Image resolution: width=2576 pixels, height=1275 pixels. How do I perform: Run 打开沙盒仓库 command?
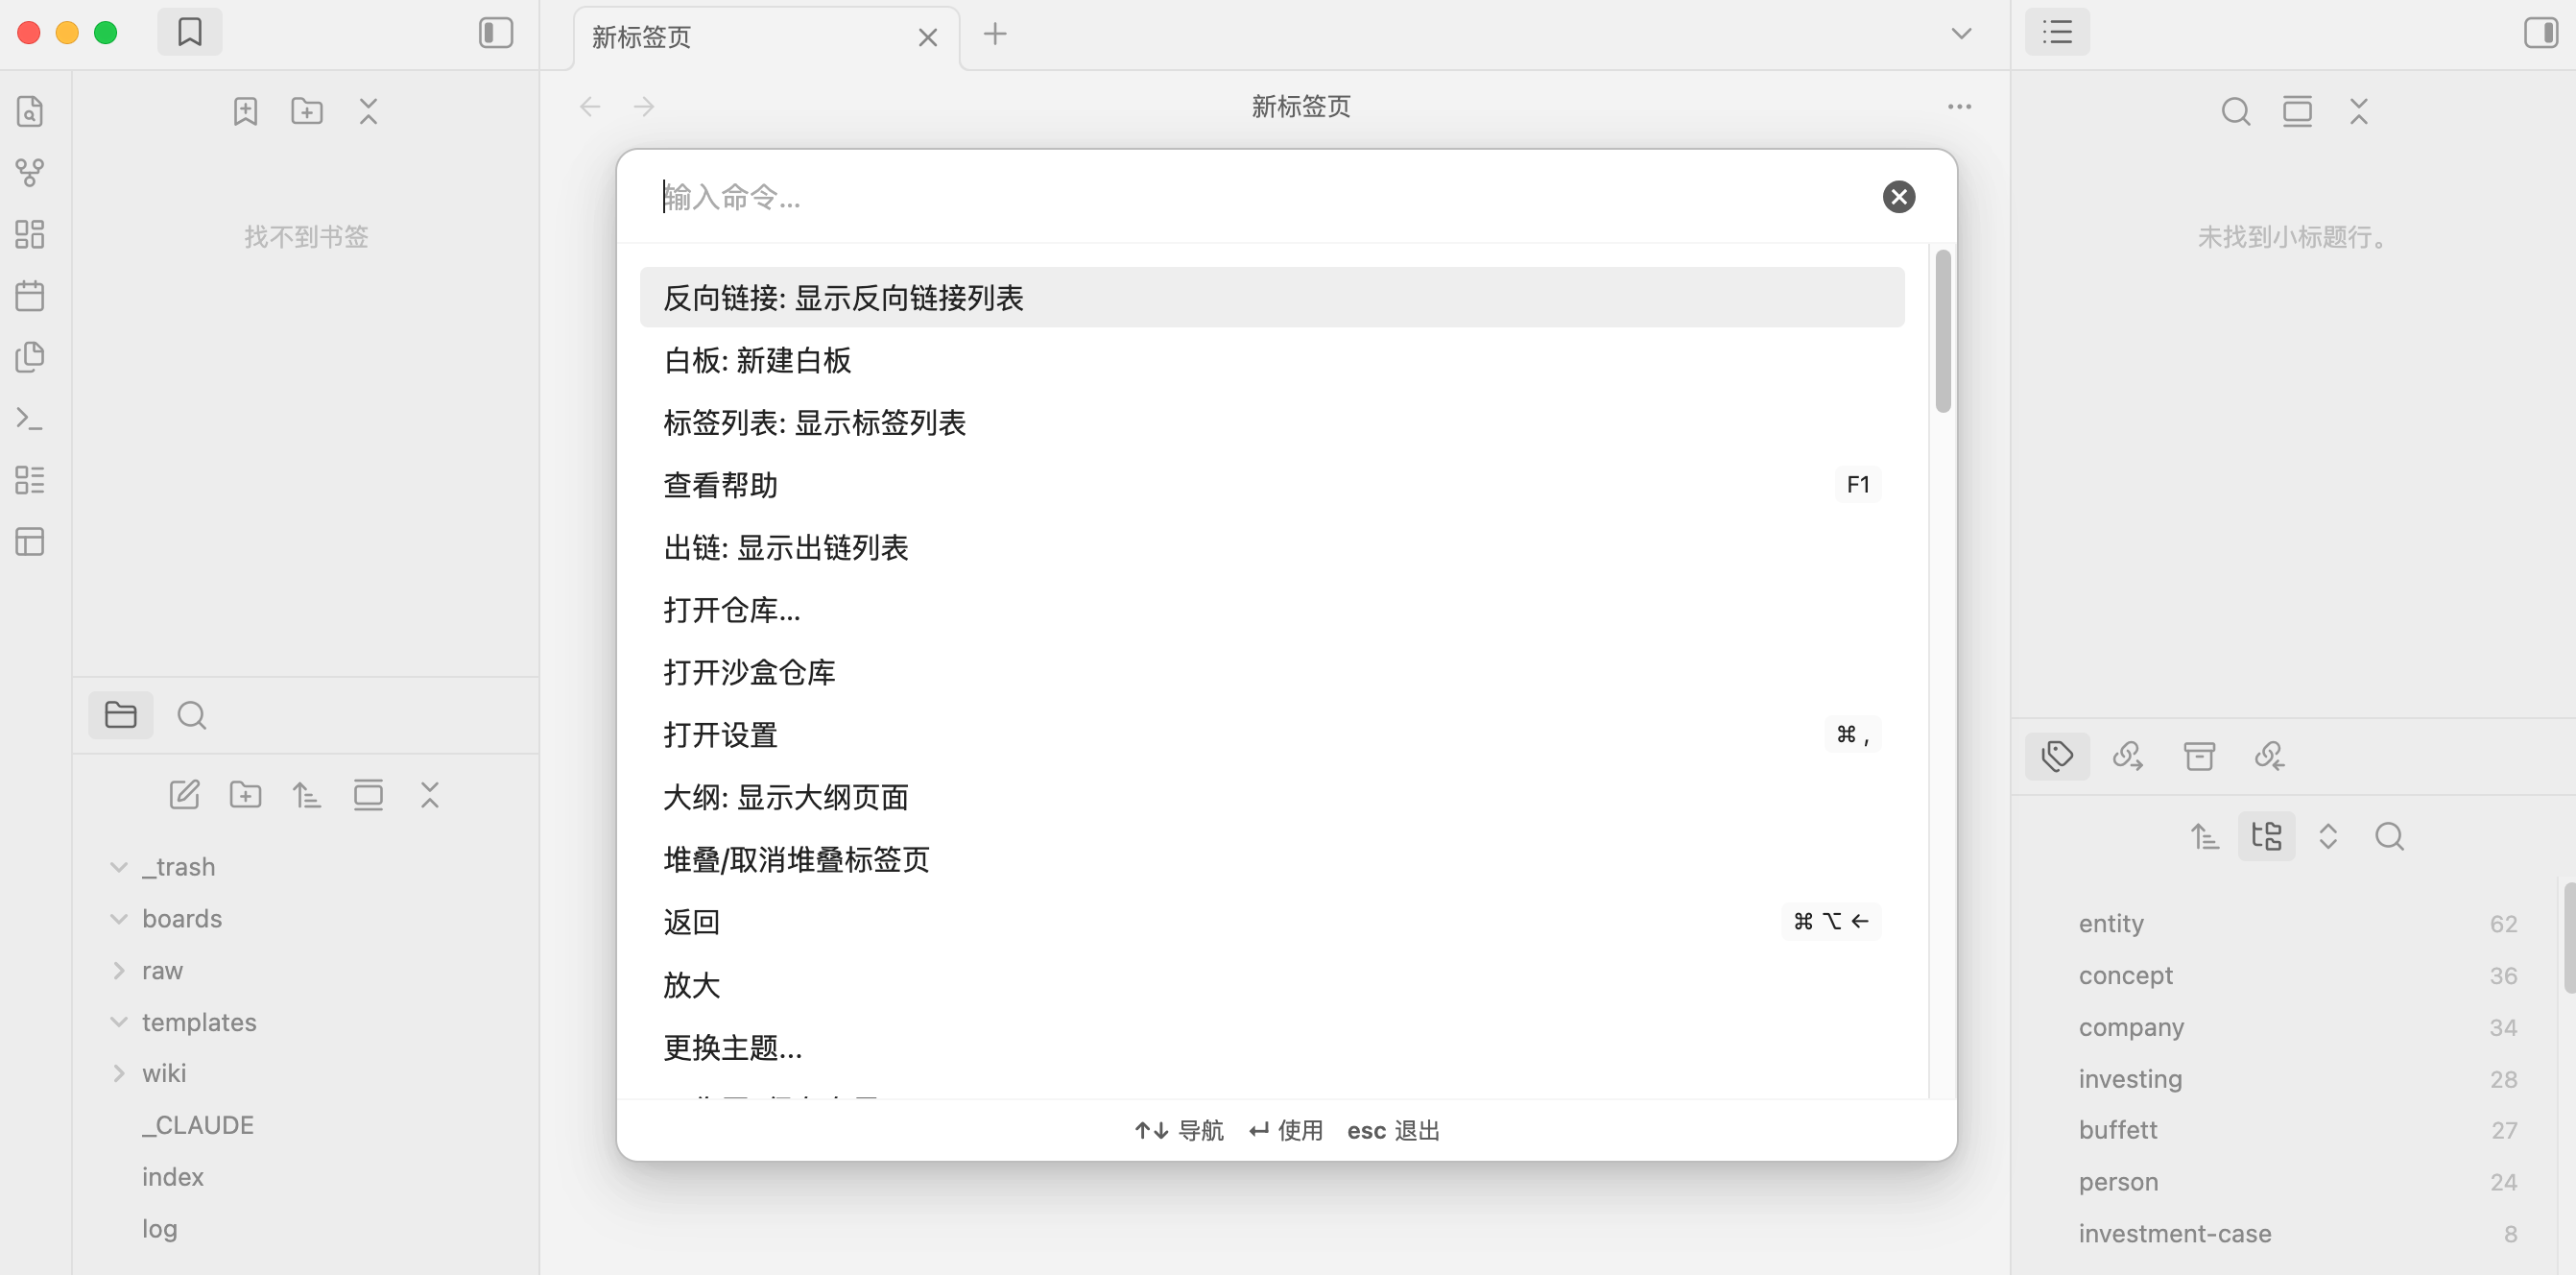tap(1272, 672)
